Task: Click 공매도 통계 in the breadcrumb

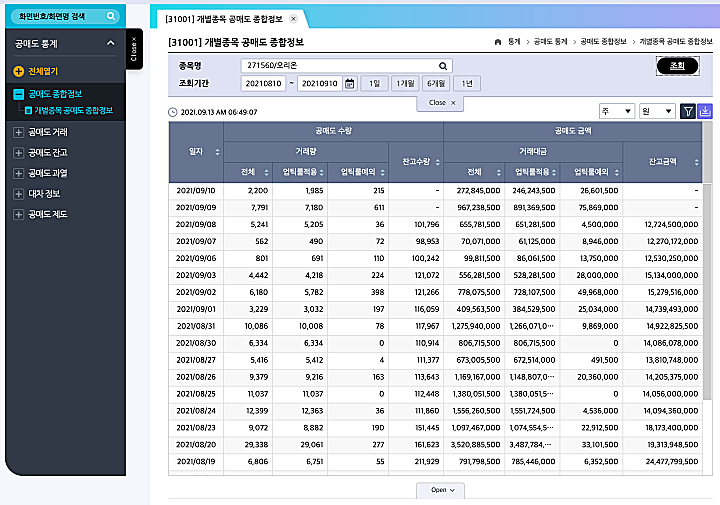Action: (x=551, y=42)
